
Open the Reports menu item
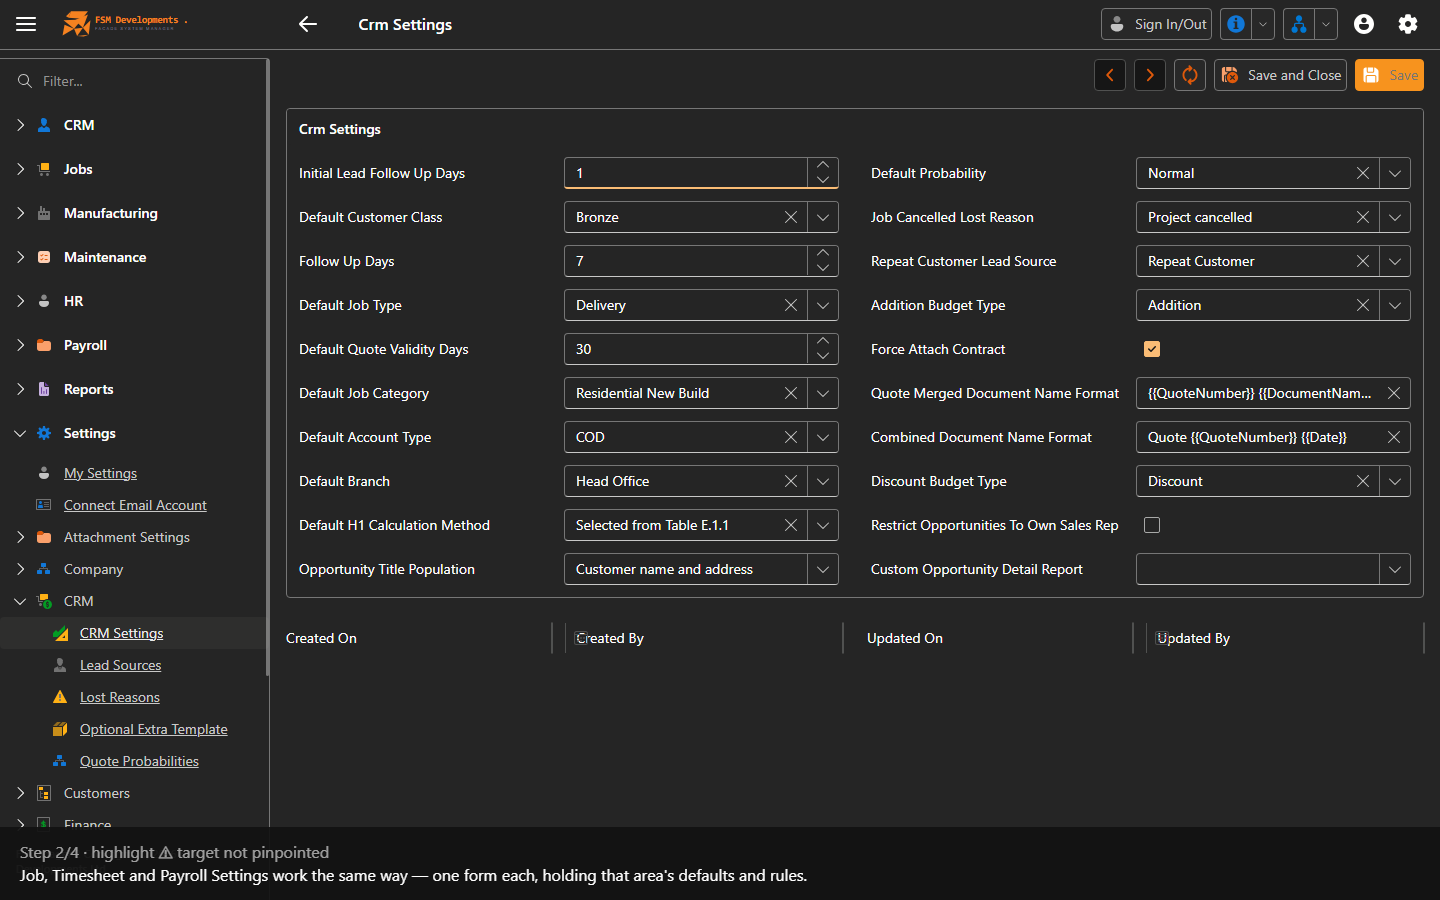point(88,389)
